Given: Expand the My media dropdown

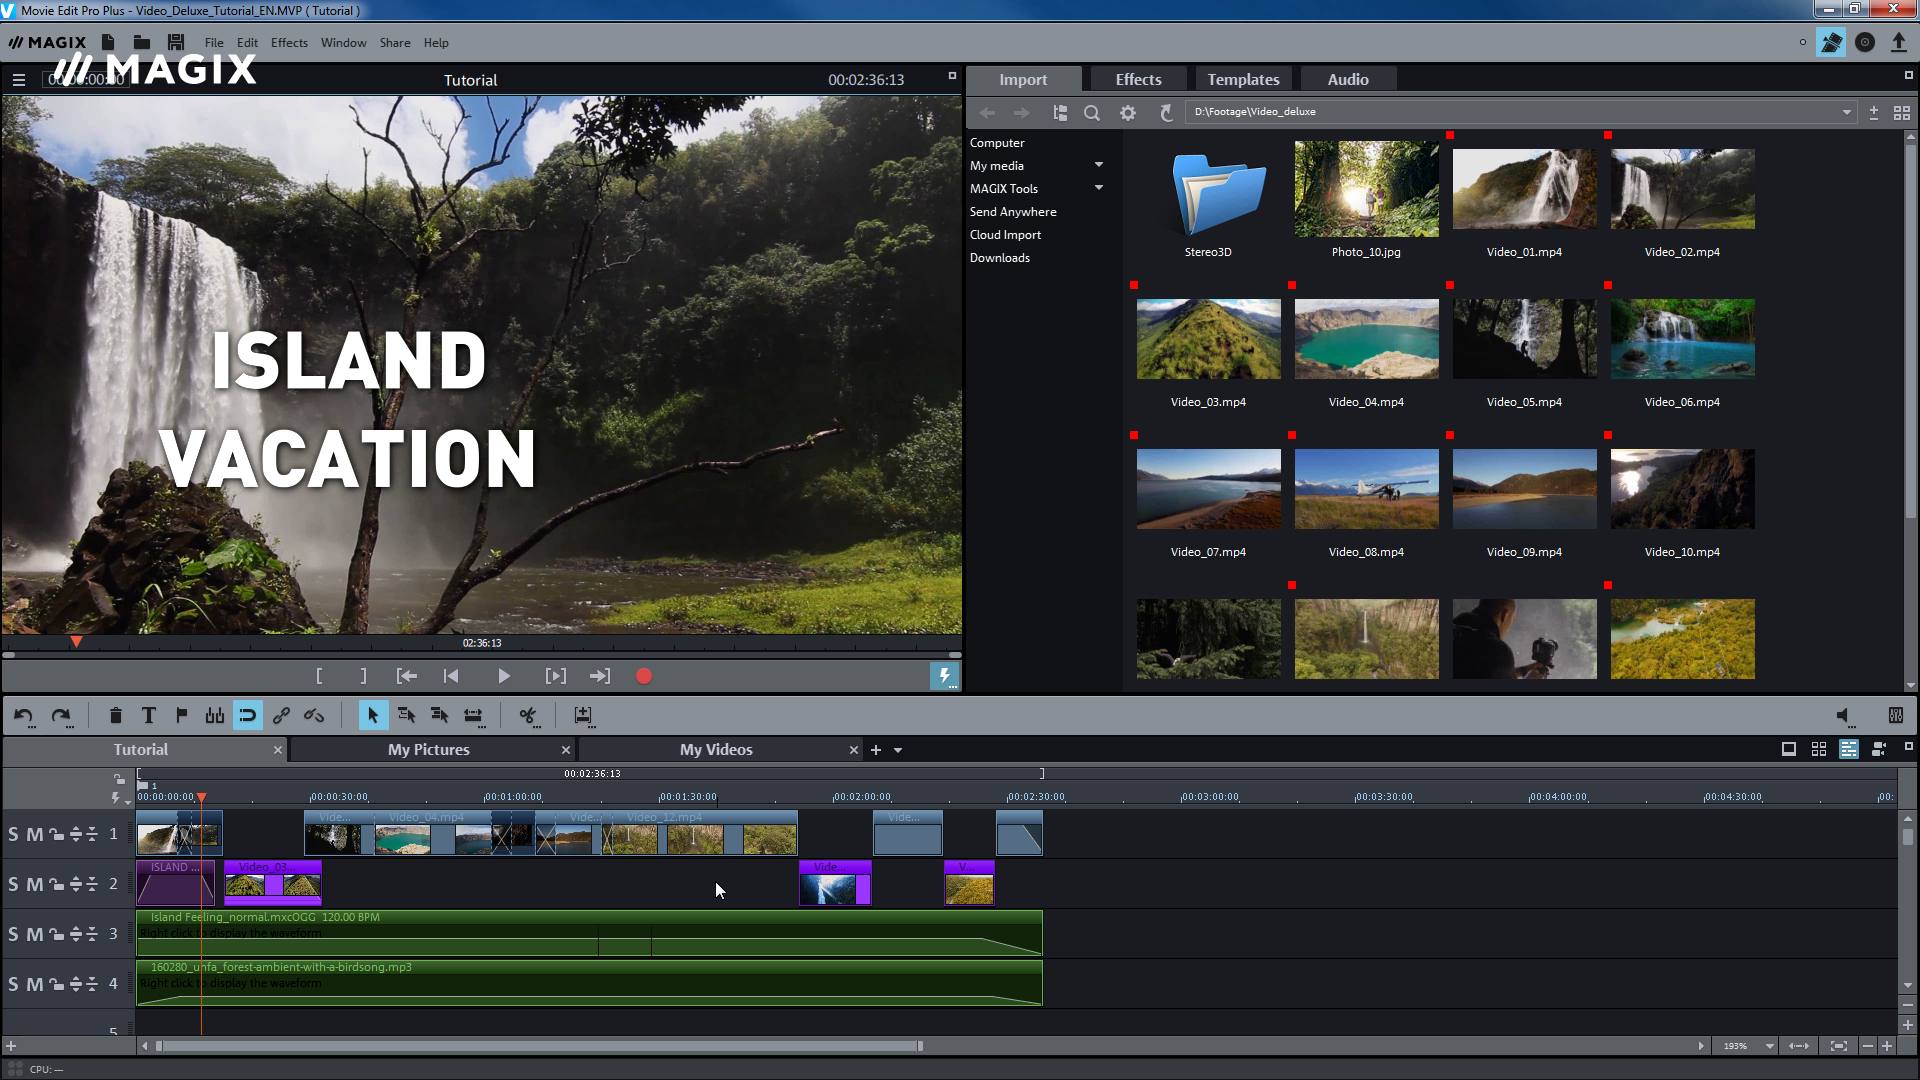Looking at the screenshot, I should tap(1098, 164).
